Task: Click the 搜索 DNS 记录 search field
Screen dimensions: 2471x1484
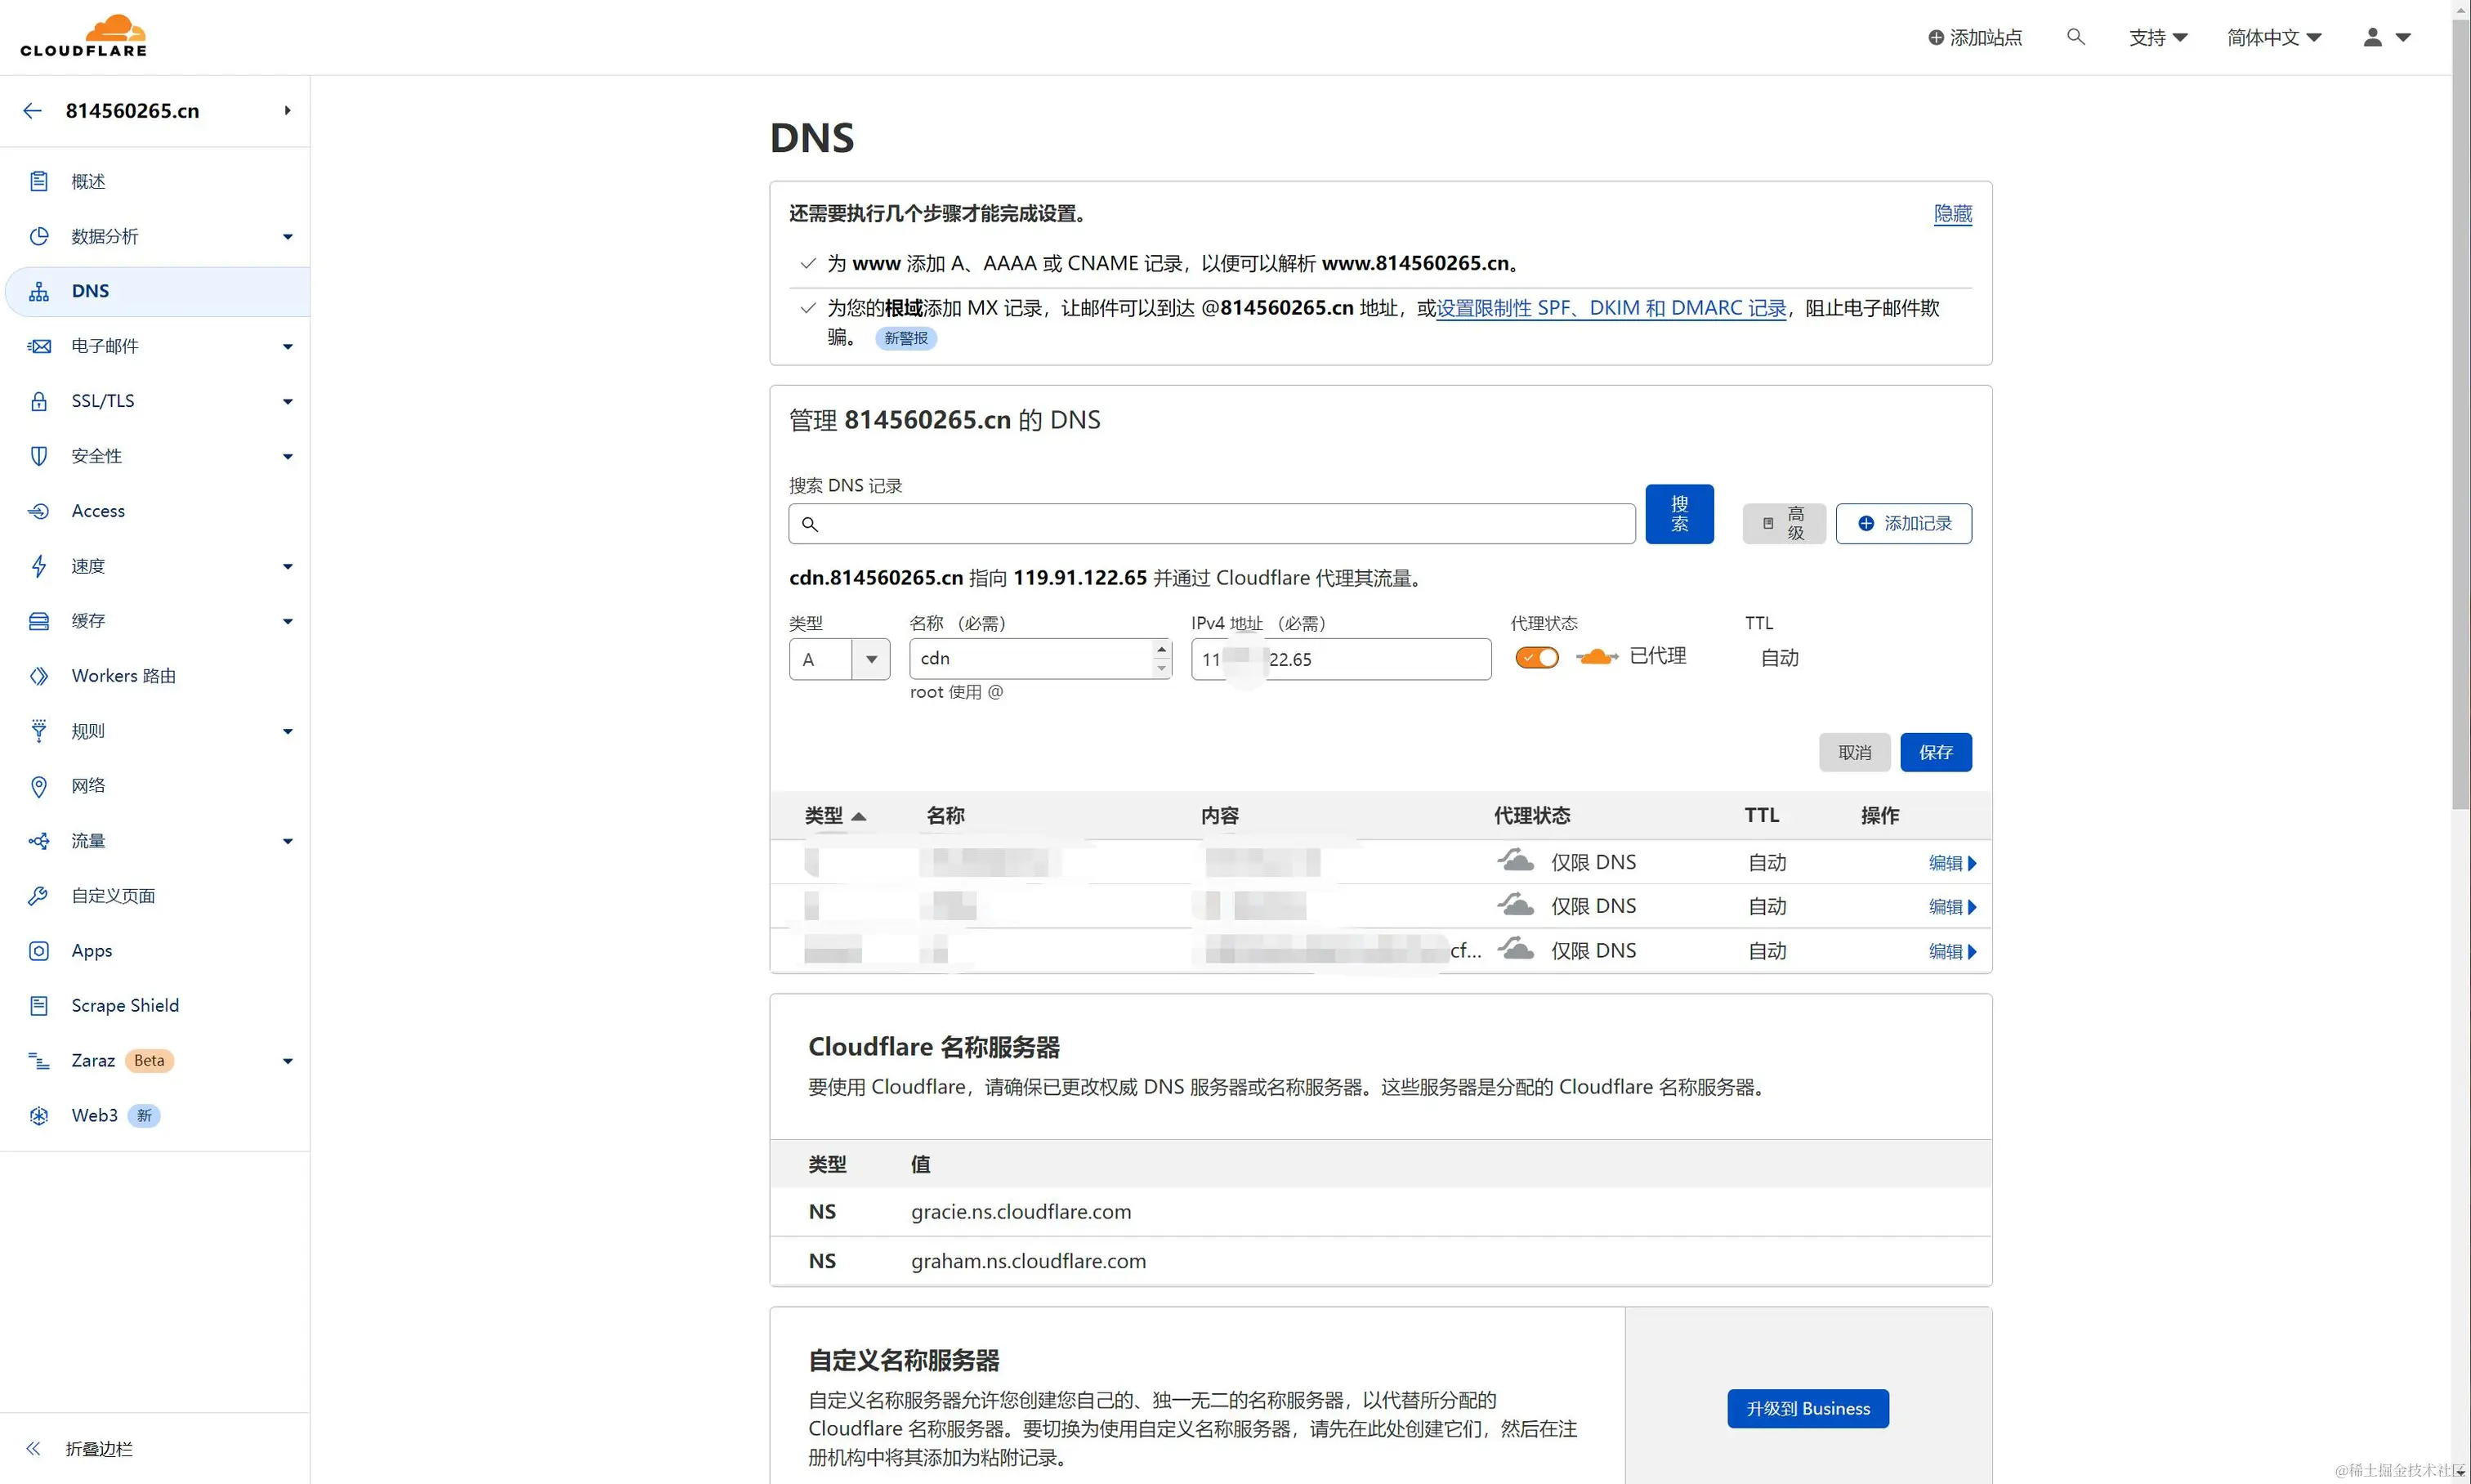Action: pyautogui.click(x=1210, y=524)
